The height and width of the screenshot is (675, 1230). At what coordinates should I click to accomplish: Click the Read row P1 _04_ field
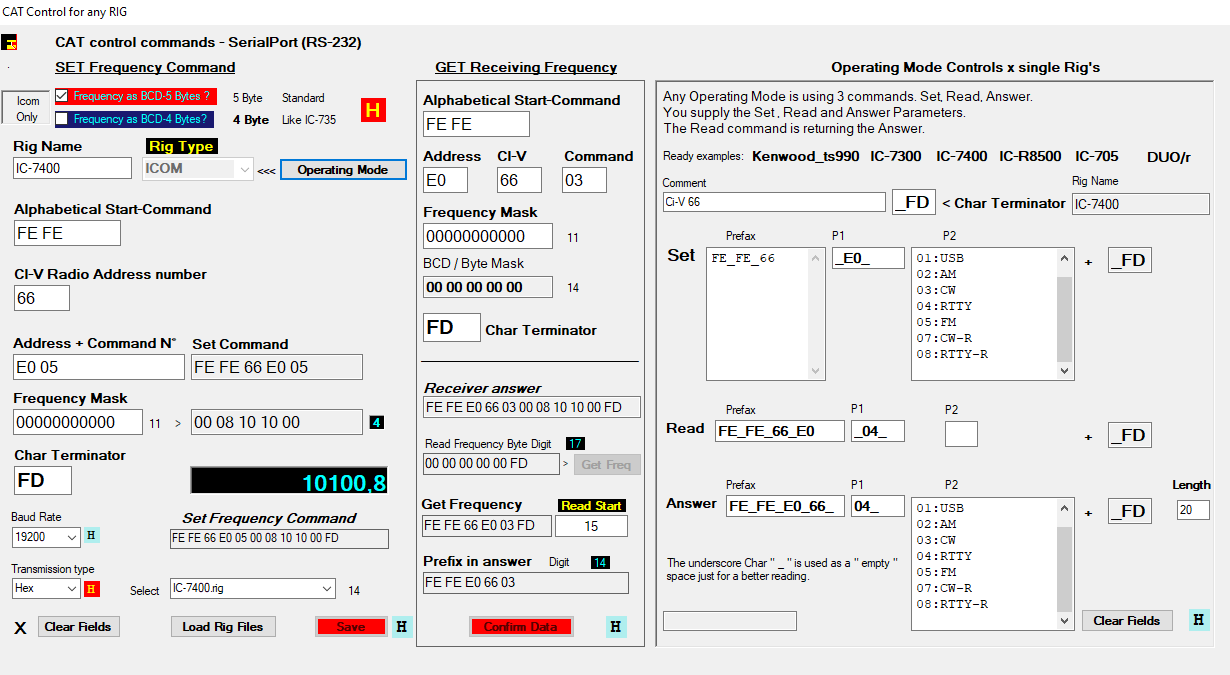(x=877, y=431)
